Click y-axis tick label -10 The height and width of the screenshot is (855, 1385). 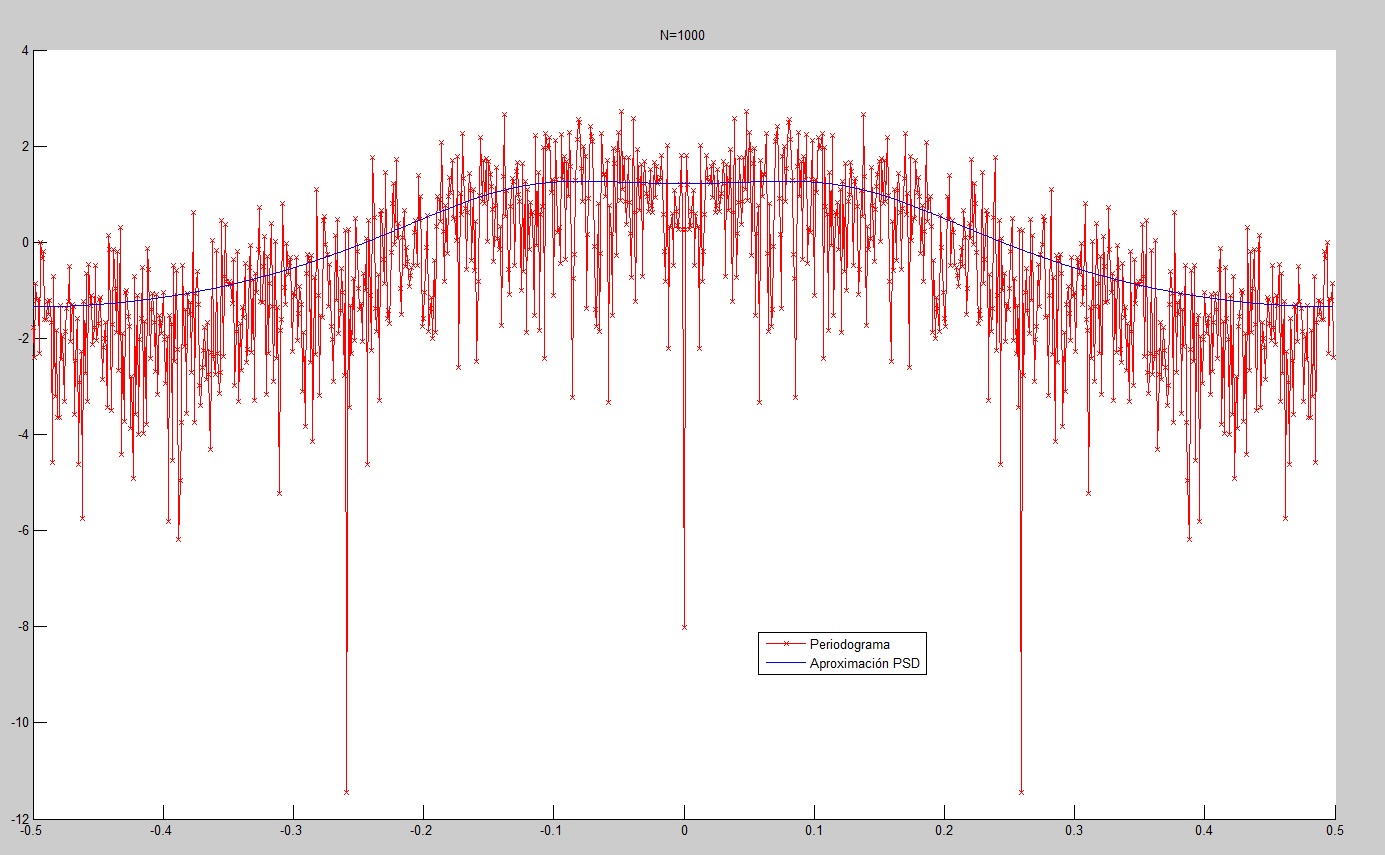(19, 722)
